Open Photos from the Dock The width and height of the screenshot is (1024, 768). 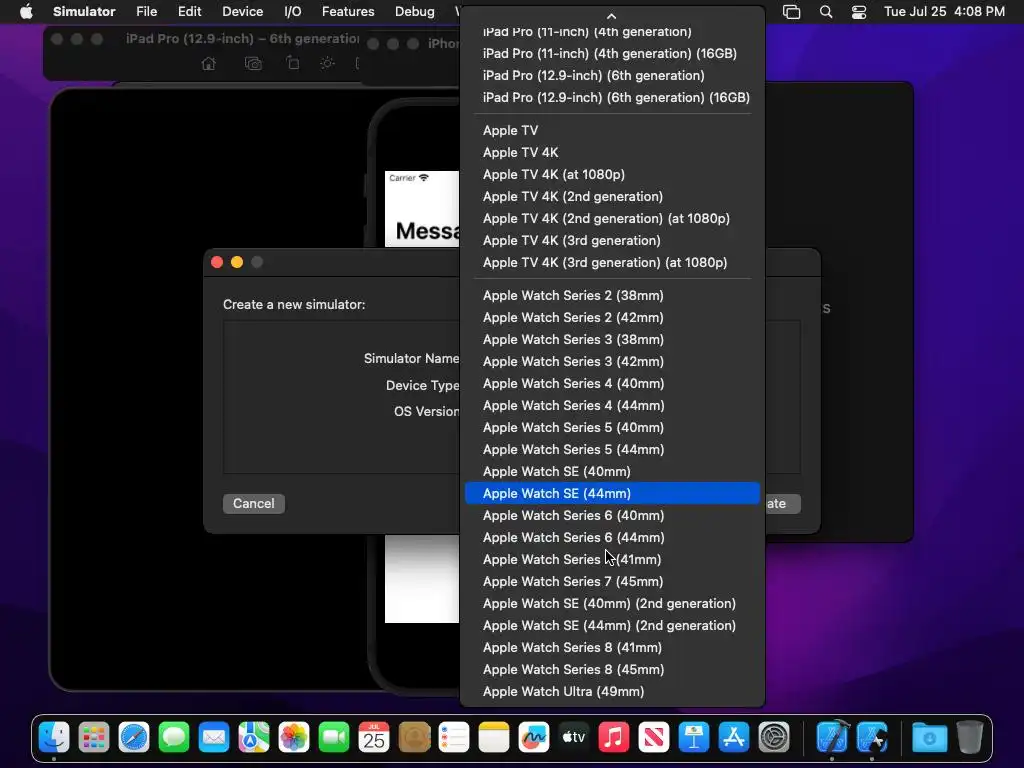(x=294, y=738)
